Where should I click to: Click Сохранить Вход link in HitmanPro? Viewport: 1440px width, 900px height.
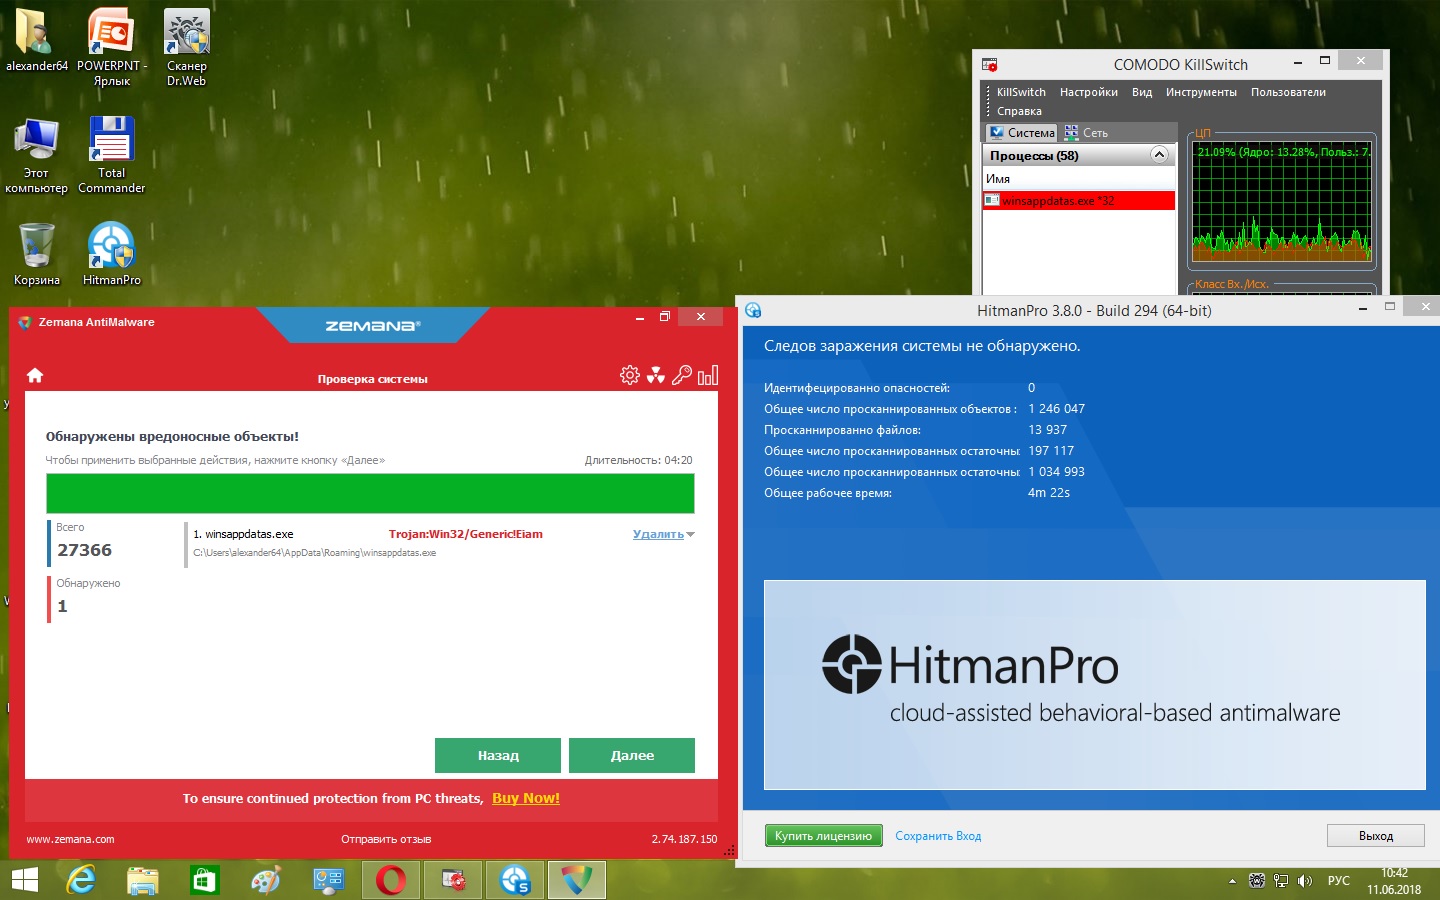[x=938, y=836]
